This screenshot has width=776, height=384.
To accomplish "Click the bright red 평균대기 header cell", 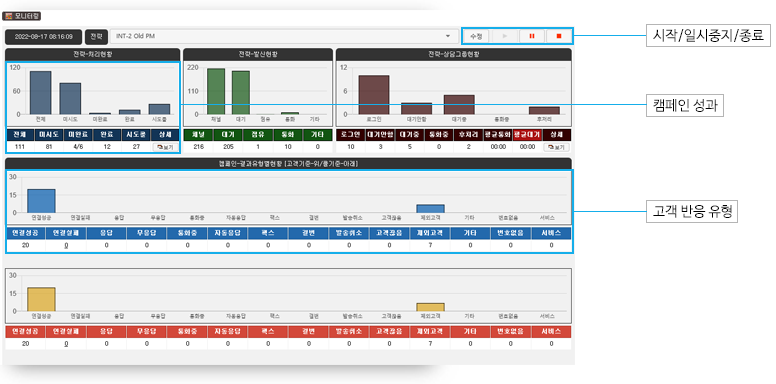I will pyautogui.click(x=527, y=135).
